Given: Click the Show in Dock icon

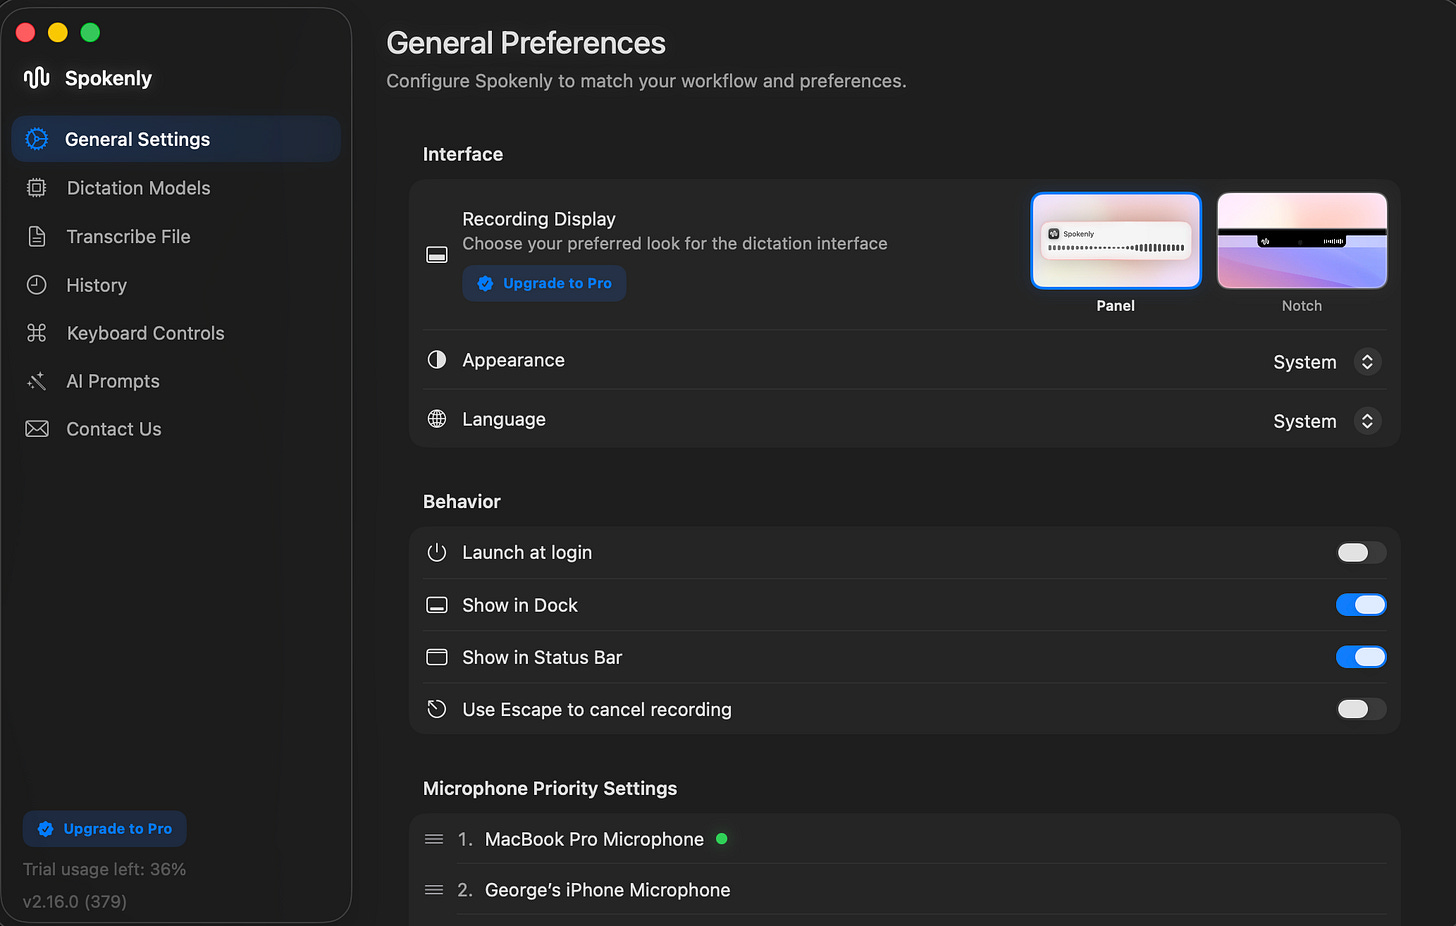Looking at the screenshot, I should [437, 605].
